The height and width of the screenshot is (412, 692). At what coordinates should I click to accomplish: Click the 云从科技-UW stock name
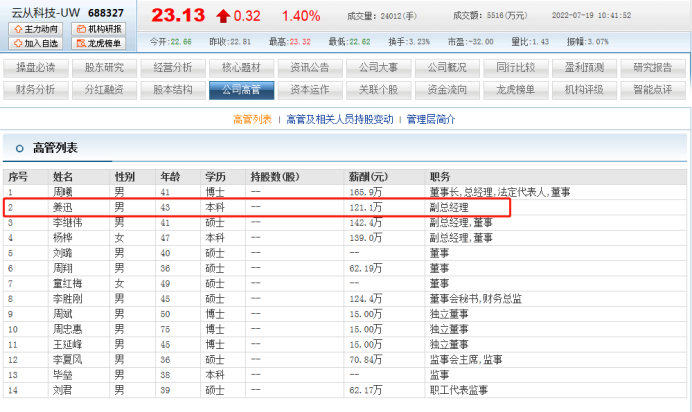click(45, 13)
